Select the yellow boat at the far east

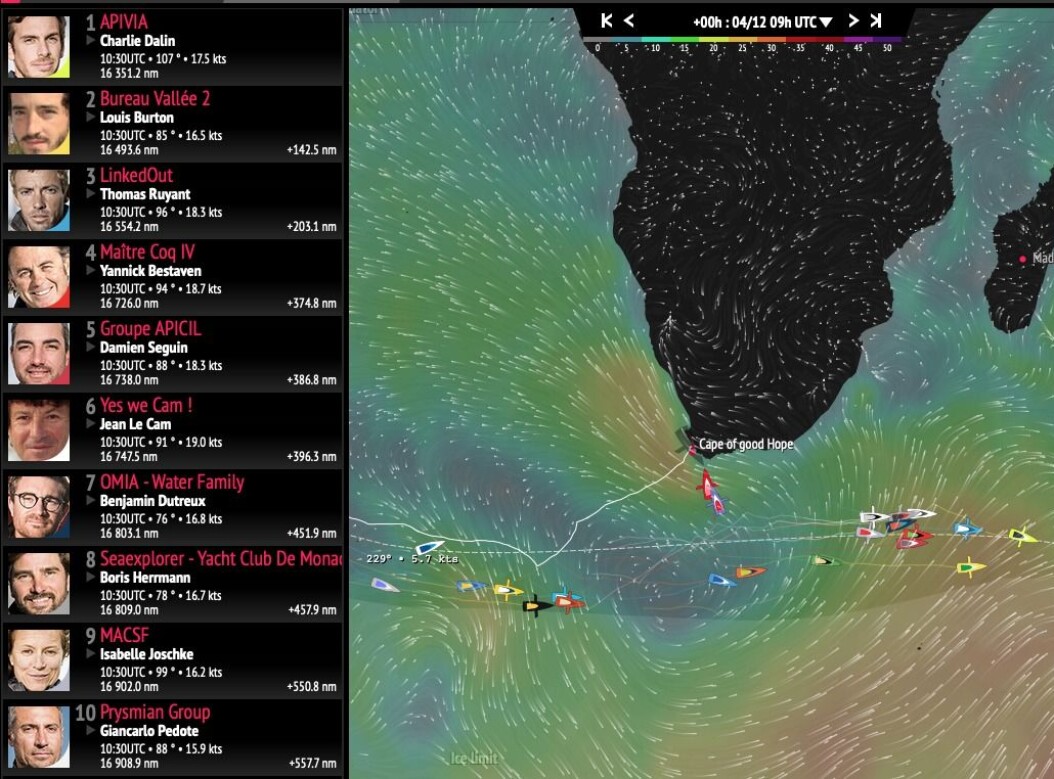point(1022,536)
